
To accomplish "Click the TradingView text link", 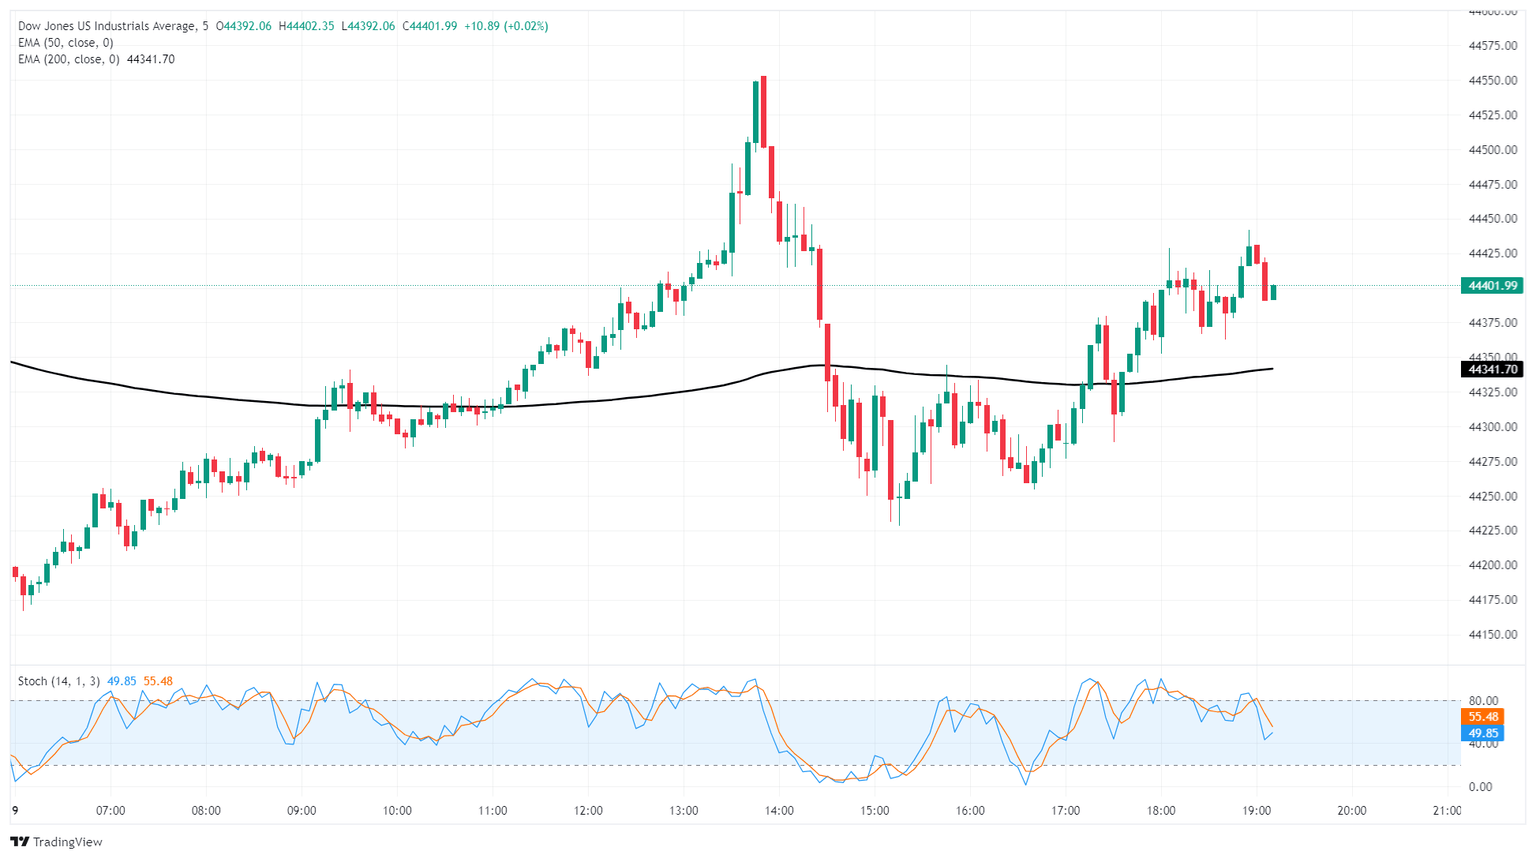I will tap(67, 842).
